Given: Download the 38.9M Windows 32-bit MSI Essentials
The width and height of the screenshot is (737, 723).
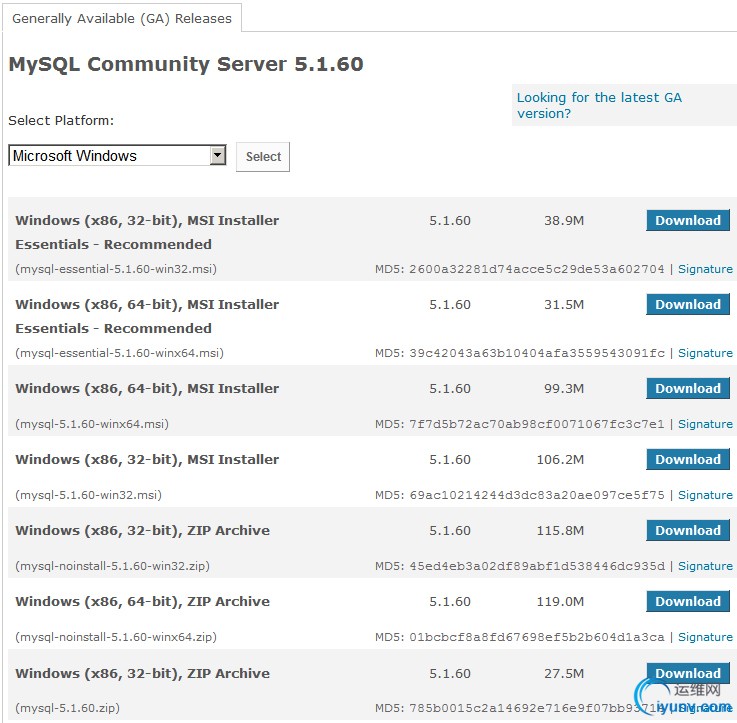Looking at the screenshot, I should 688,220.
